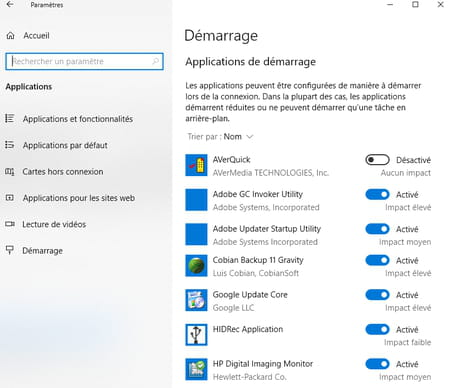
Task: Click the Désactivé status label
Action: (413, 160)
